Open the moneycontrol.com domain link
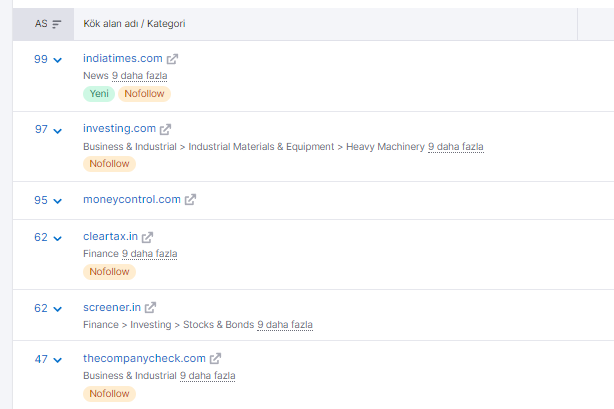Viewport: 614px width, 409px height. tap(132, 199)
